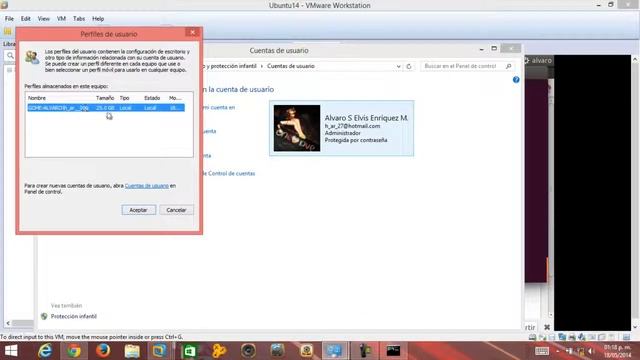Open Firefox from the taskbar

[103, 351]
